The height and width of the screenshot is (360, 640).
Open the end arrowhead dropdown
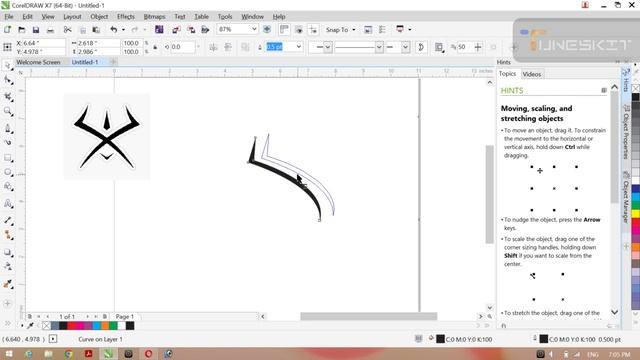pos(405,47)
